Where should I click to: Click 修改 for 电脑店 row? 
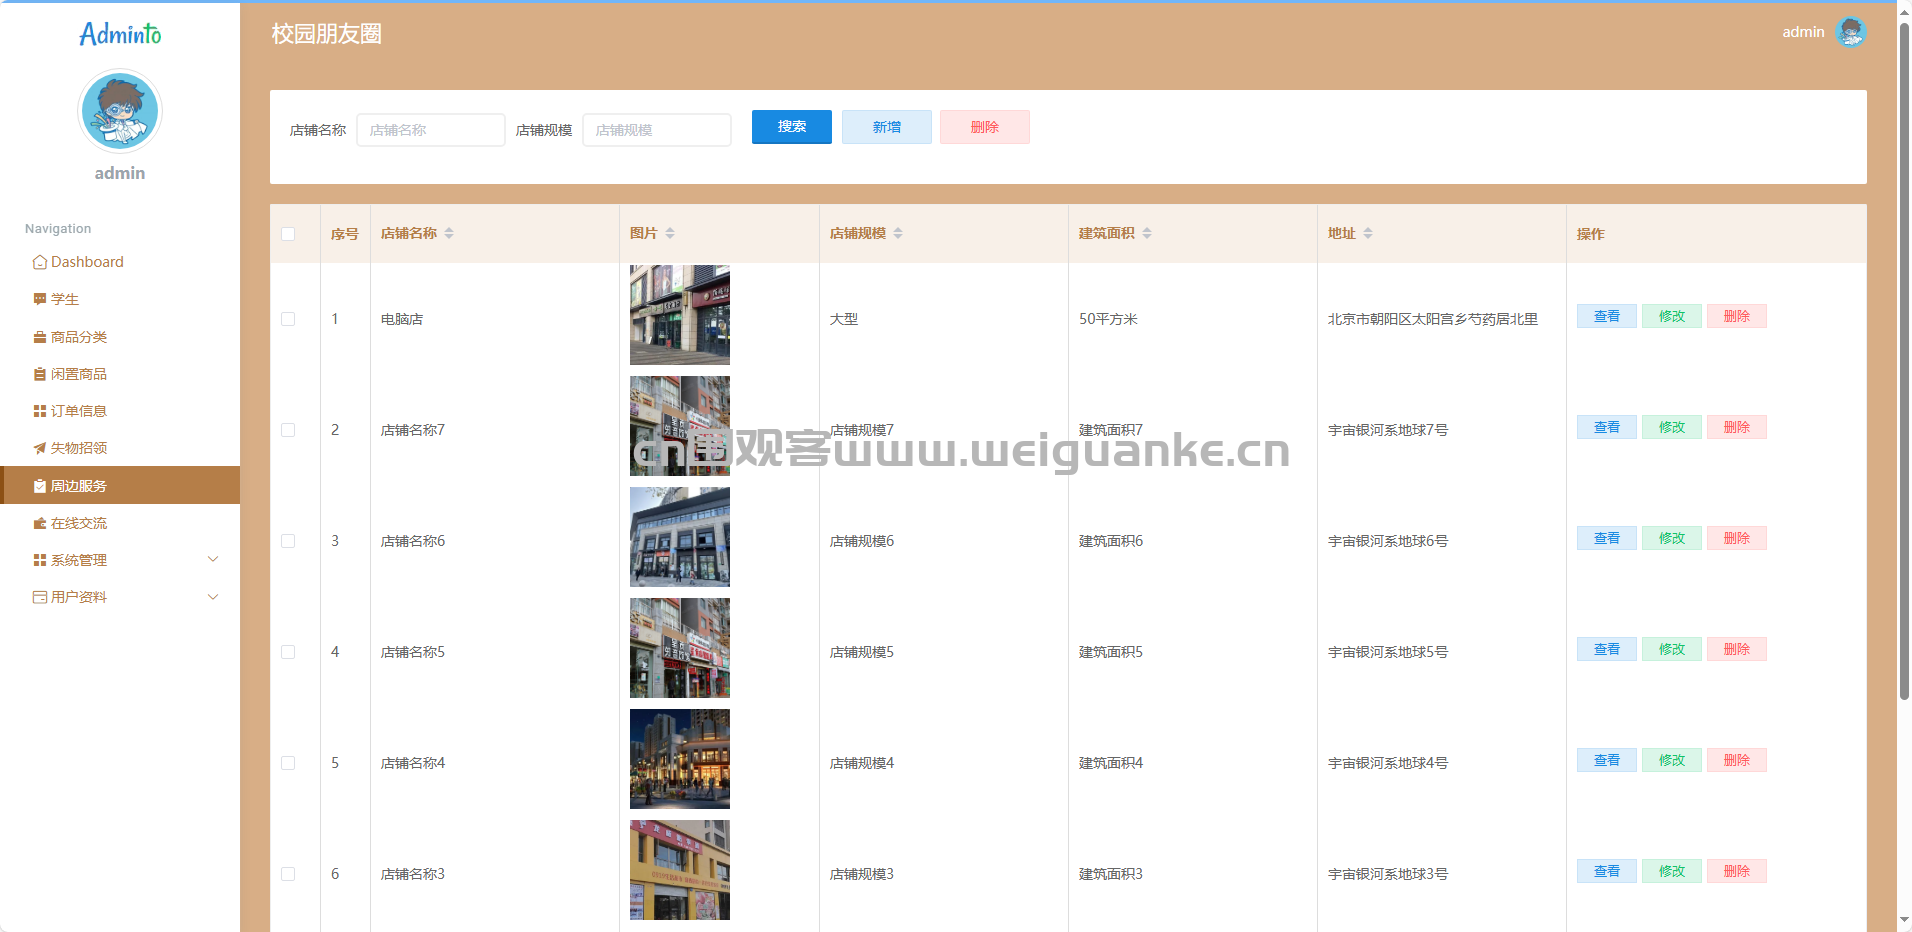pos(1672,316)
